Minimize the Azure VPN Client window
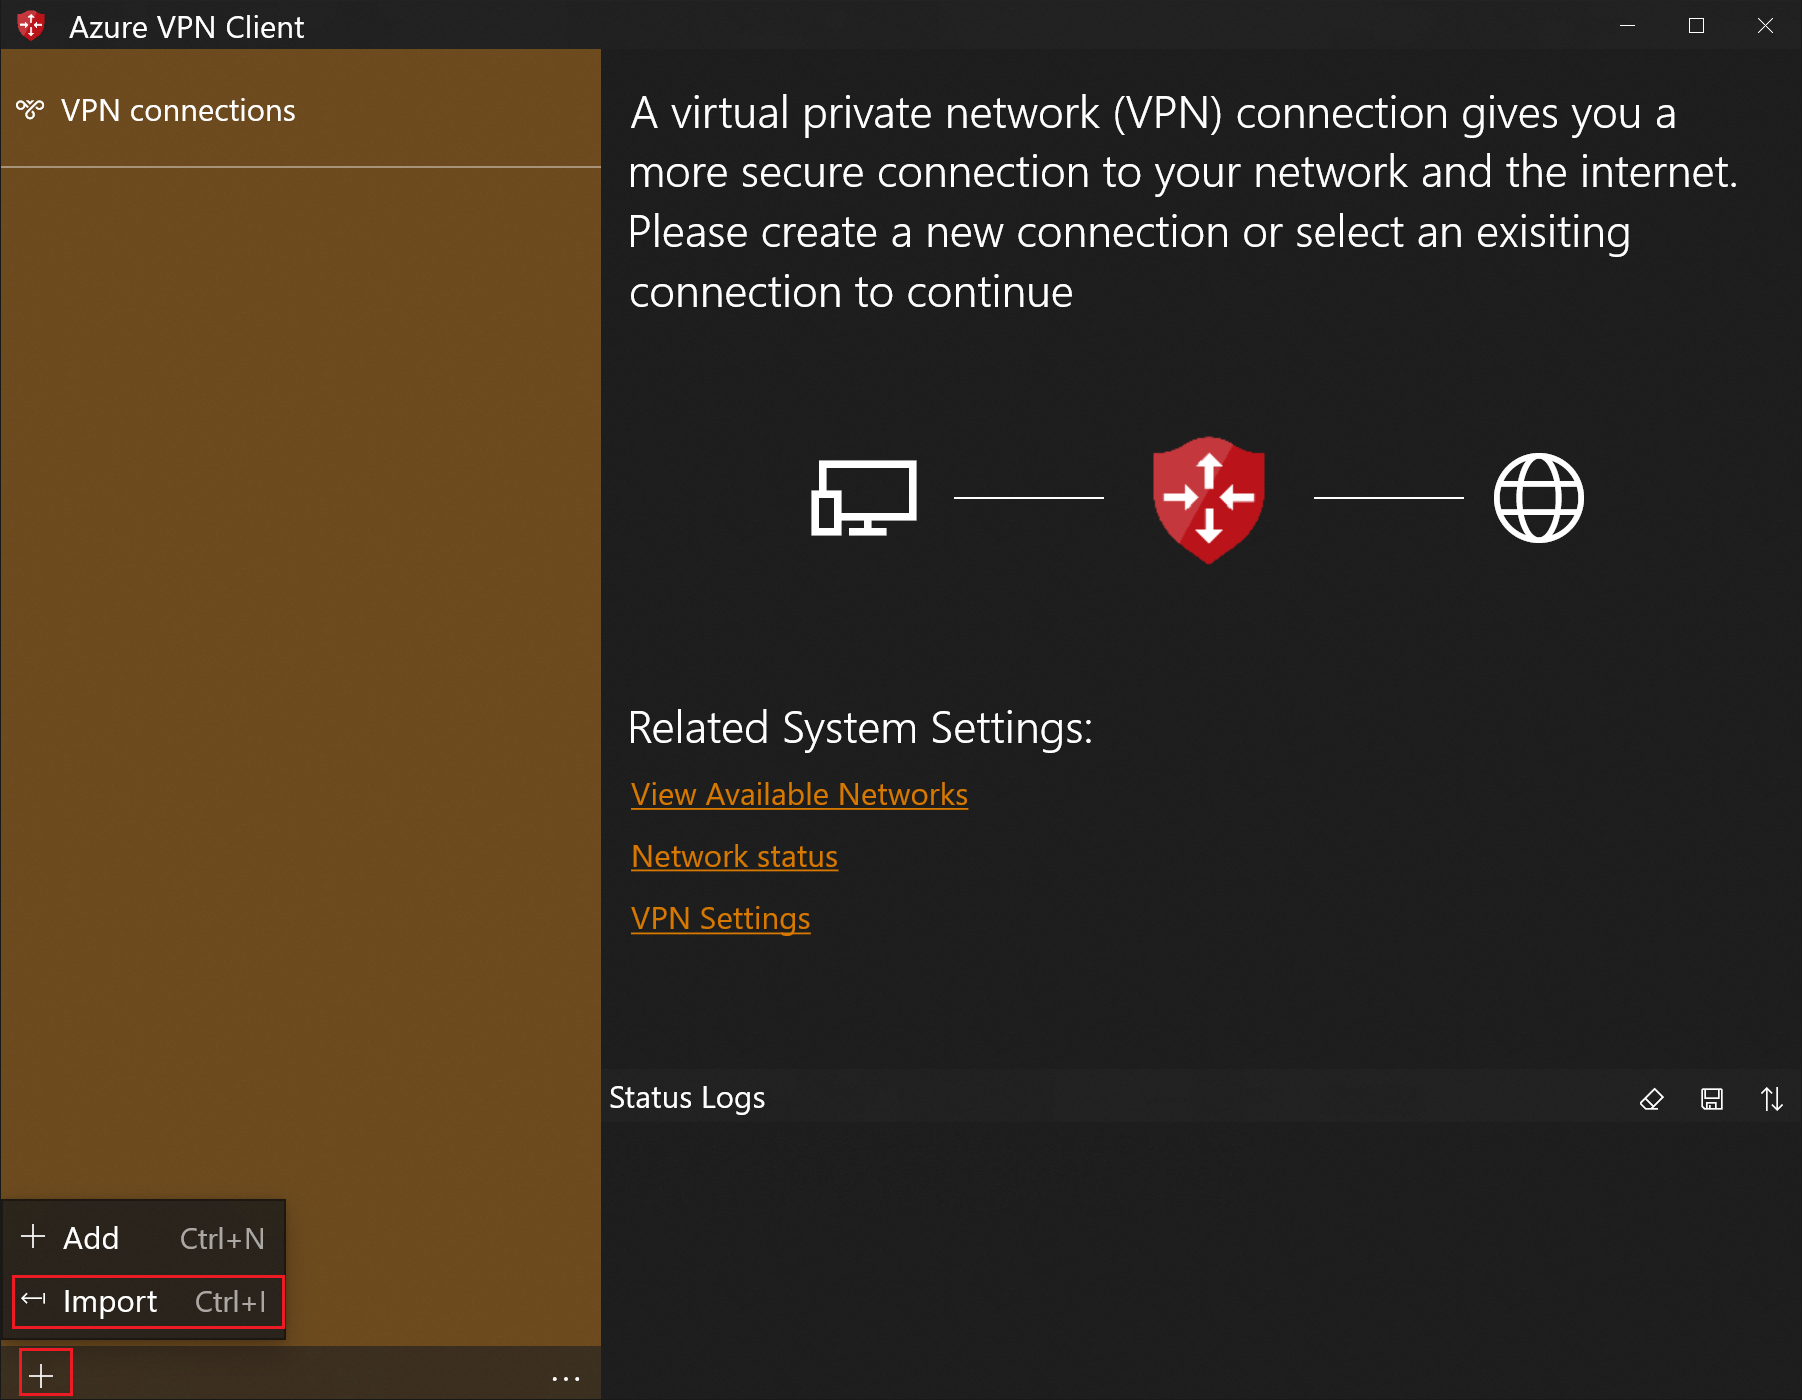The image size is (1802, 1400). 1628,26
